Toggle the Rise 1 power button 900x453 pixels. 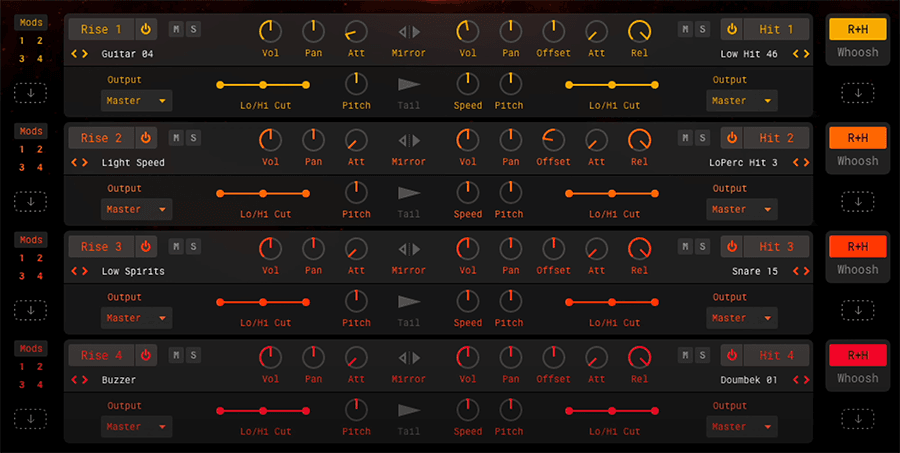146,29
